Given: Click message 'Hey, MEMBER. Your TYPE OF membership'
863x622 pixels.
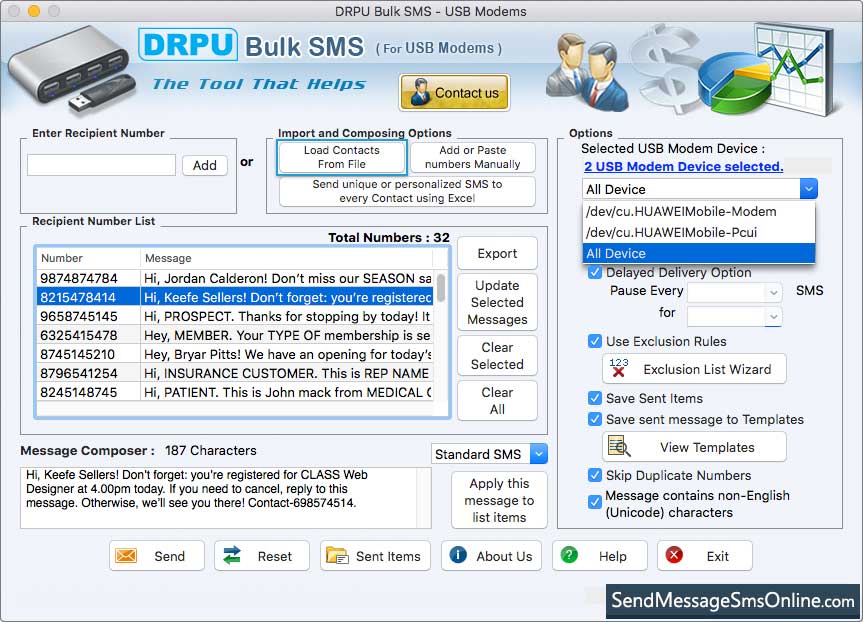Looking at the screenshot, I should coord(287,335).
